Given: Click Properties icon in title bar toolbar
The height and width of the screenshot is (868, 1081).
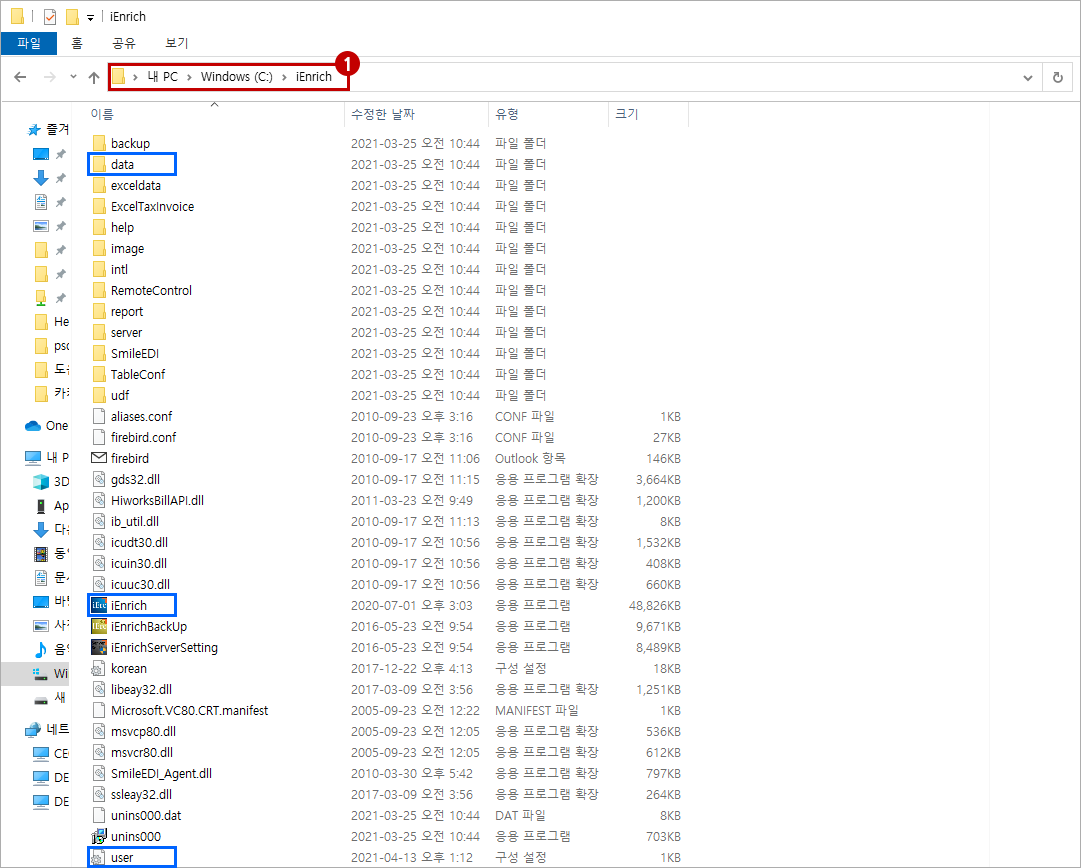Looking at the screenshot, I should 50,17.
